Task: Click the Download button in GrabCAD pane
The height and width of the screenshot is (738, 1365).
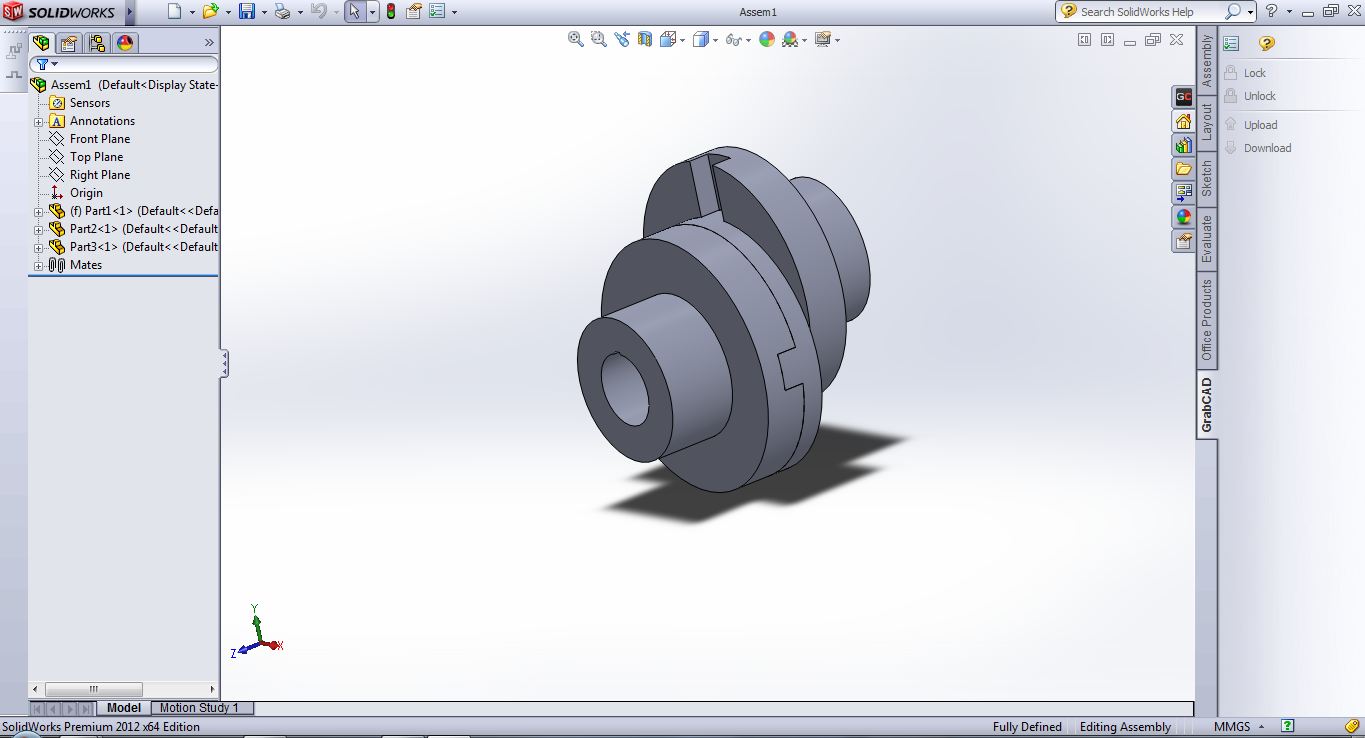Action: pos(1258,148)
